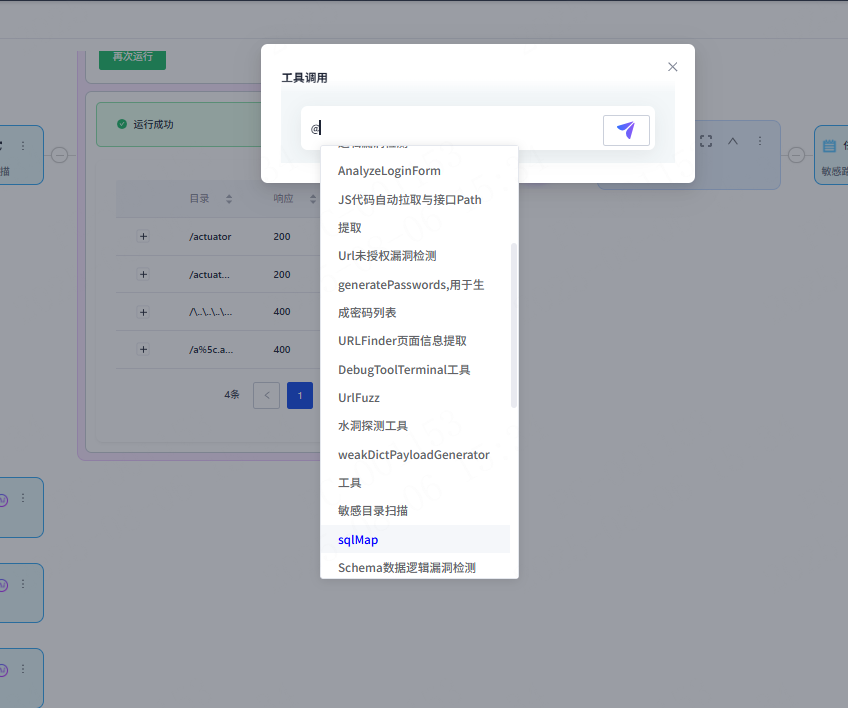Click the calendar icon on the right node

point(829,146)
